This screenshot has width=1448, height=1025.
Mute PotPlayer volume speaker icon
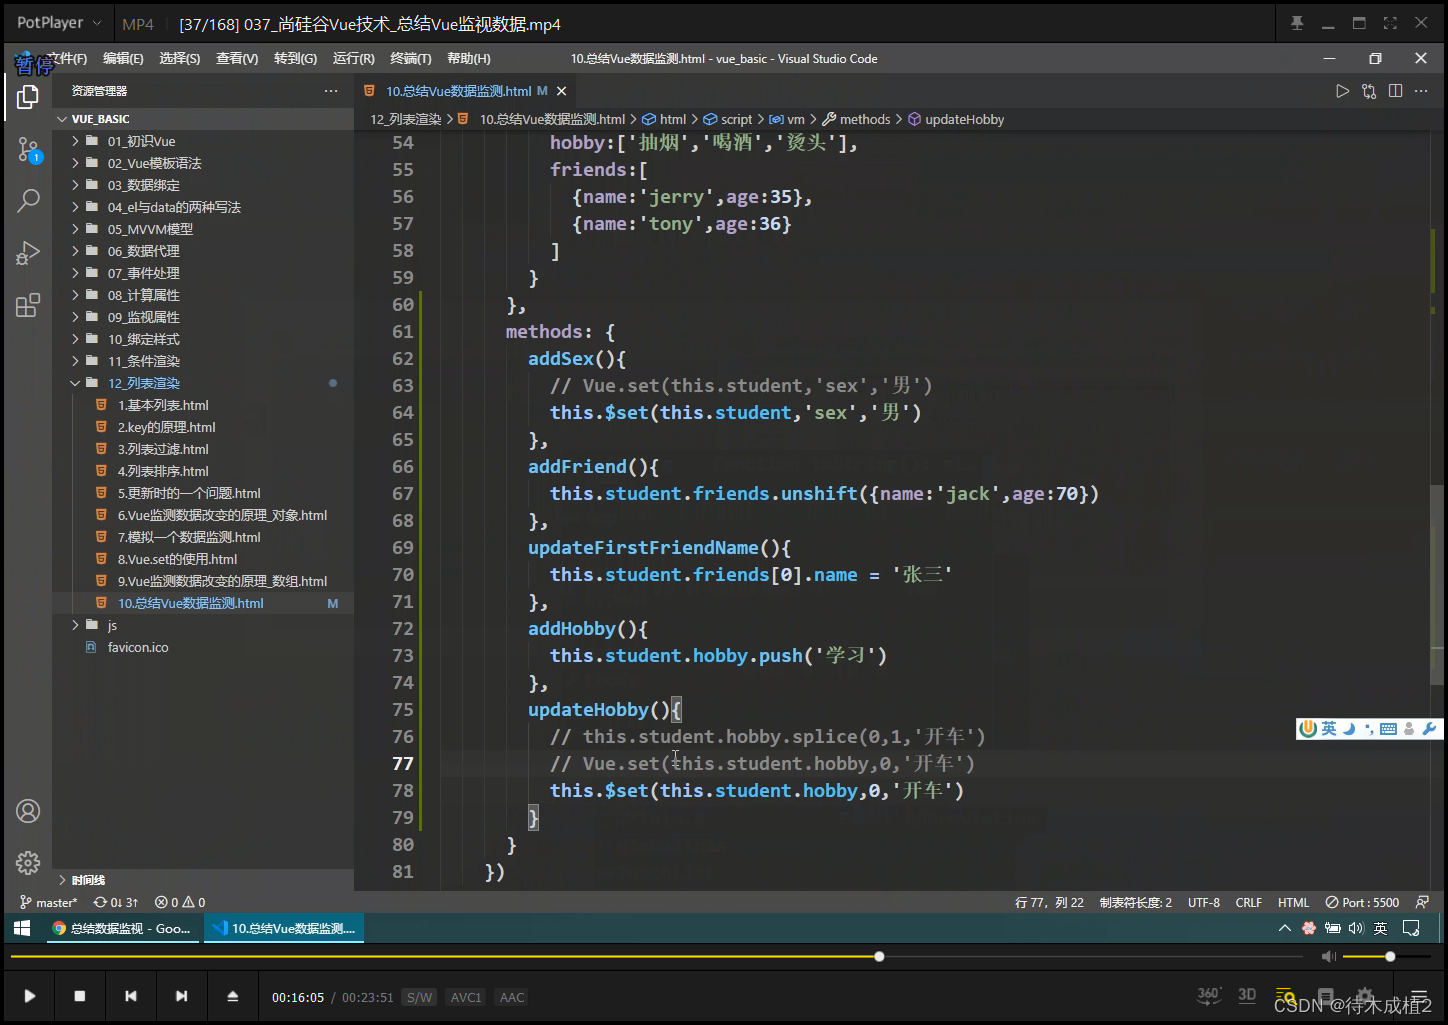click(1328, 957)
